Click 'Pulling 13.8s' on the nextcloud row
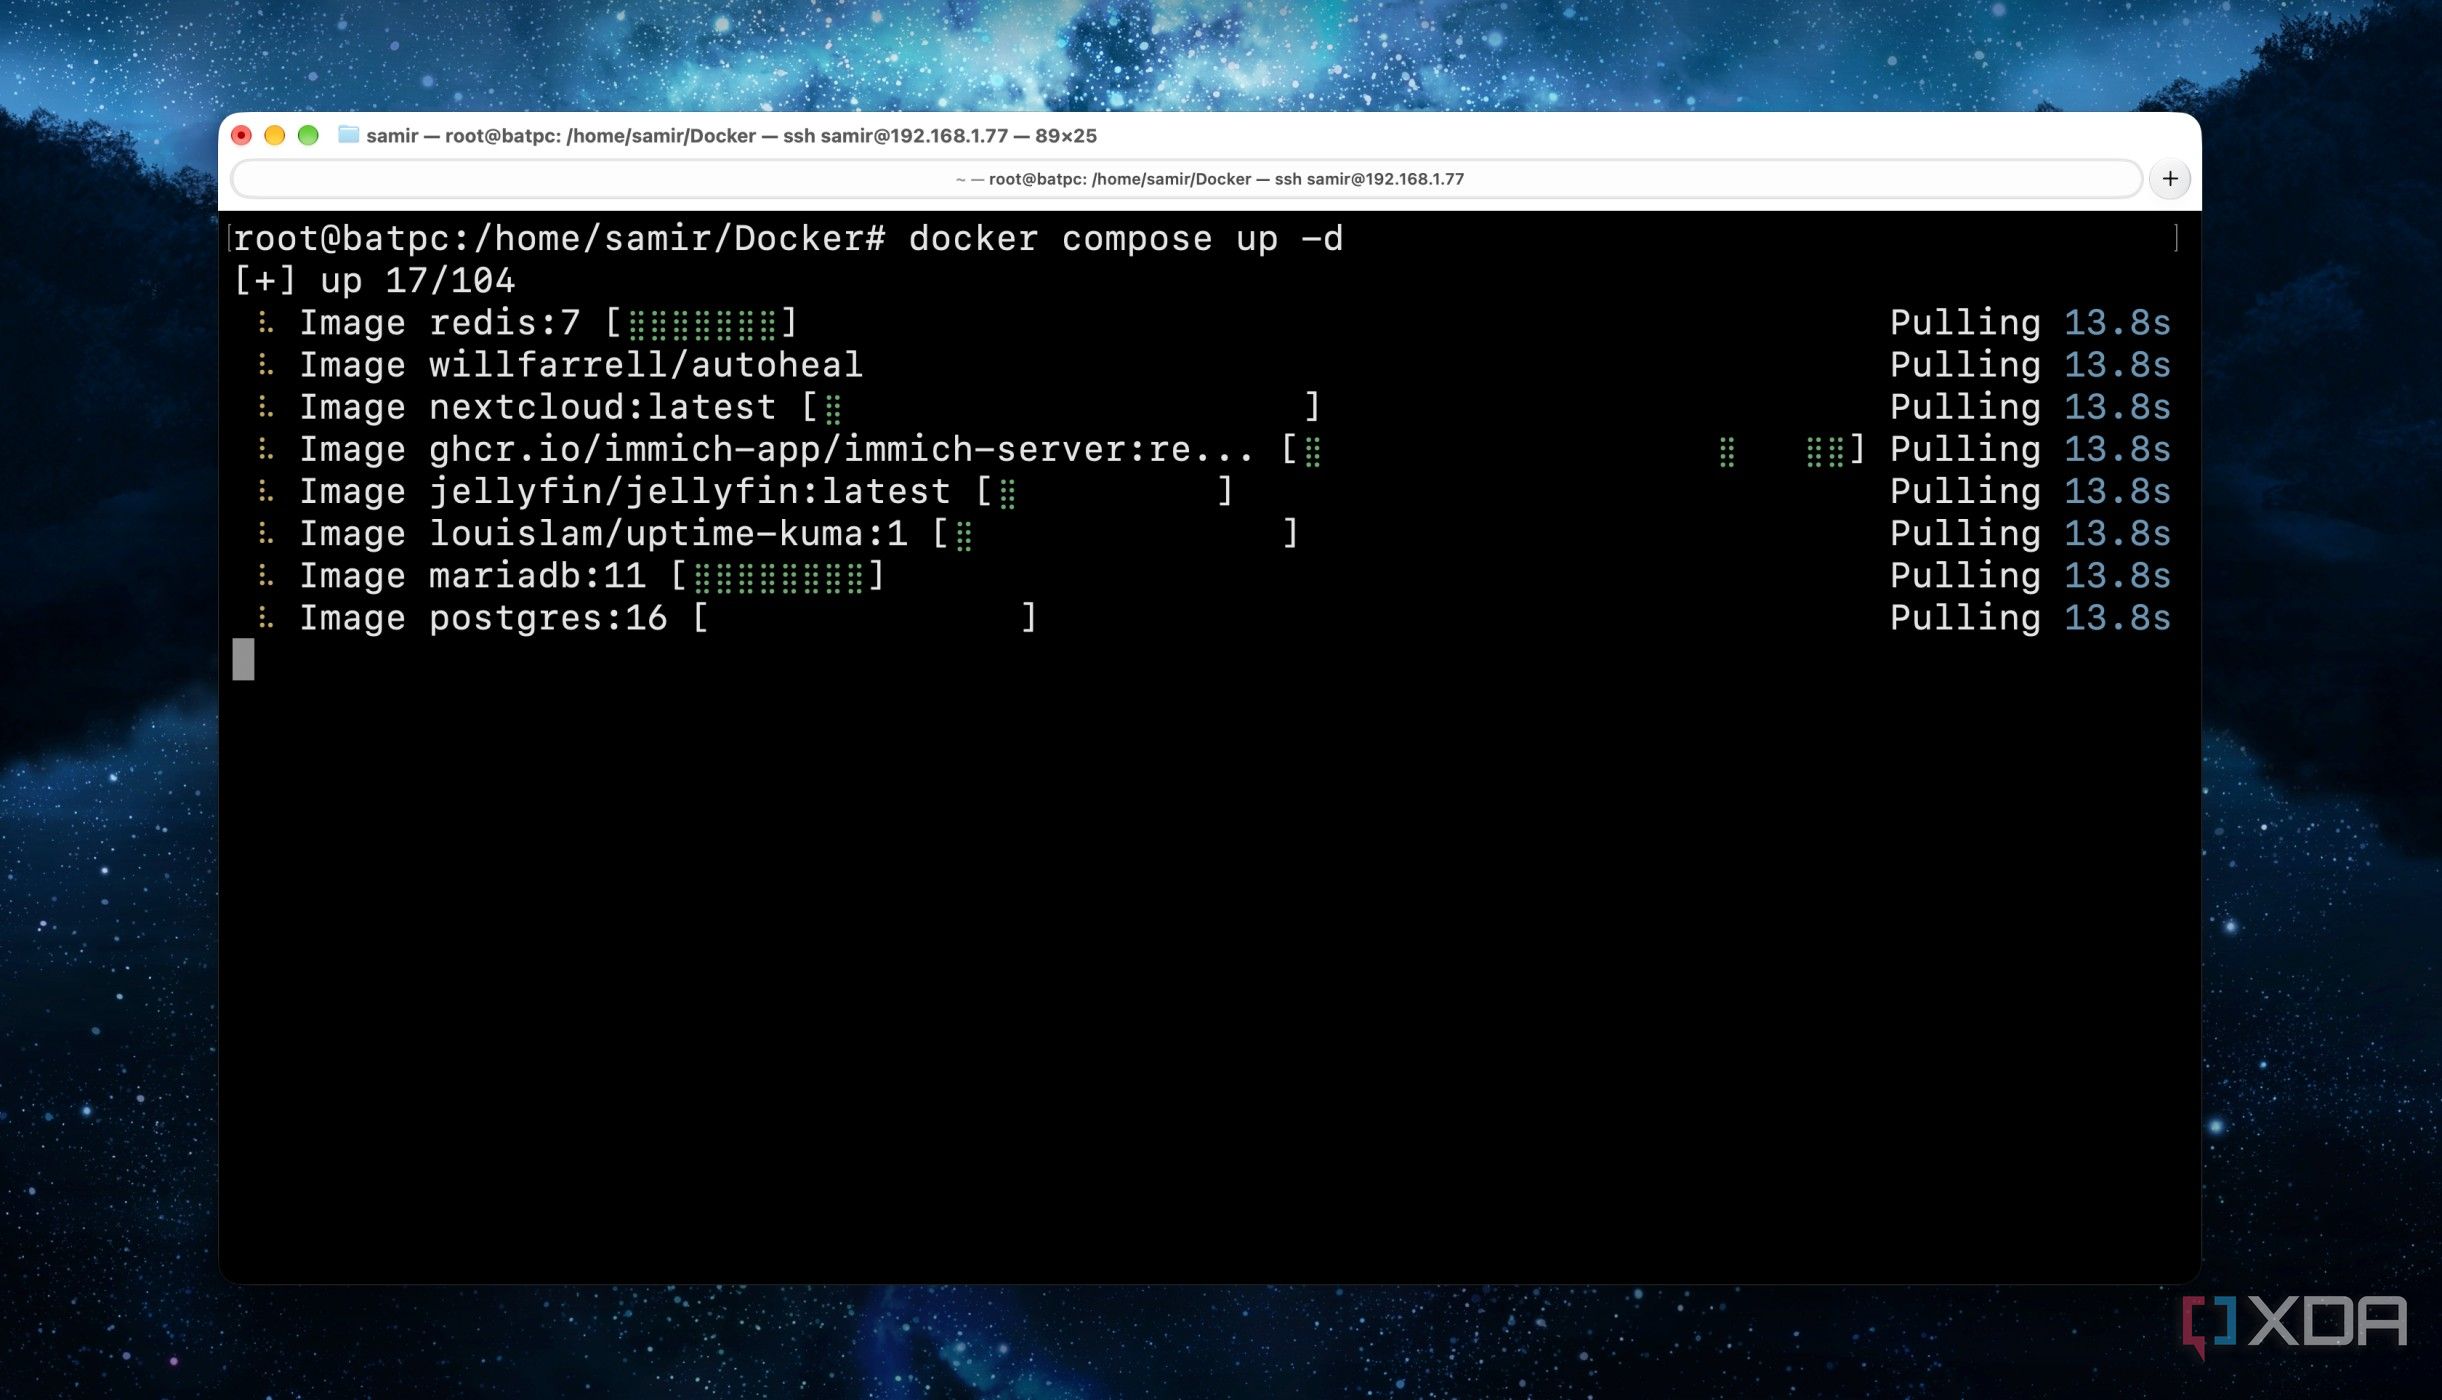Screen dimensions: 2442x1400 coord(2030,406)
